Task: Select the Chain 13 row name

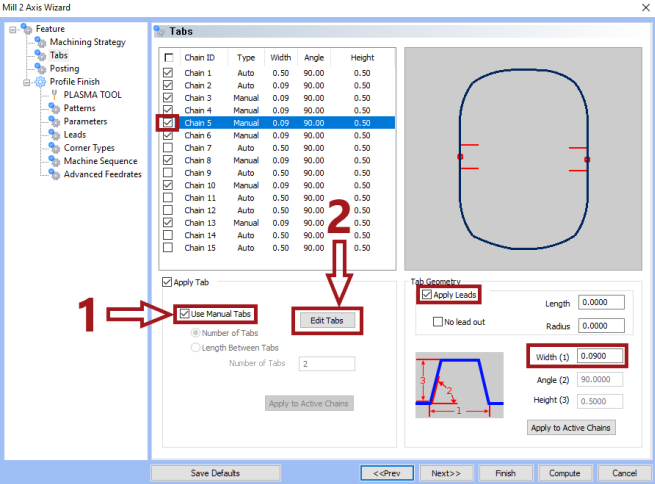Action: click(x=200, y=223)
